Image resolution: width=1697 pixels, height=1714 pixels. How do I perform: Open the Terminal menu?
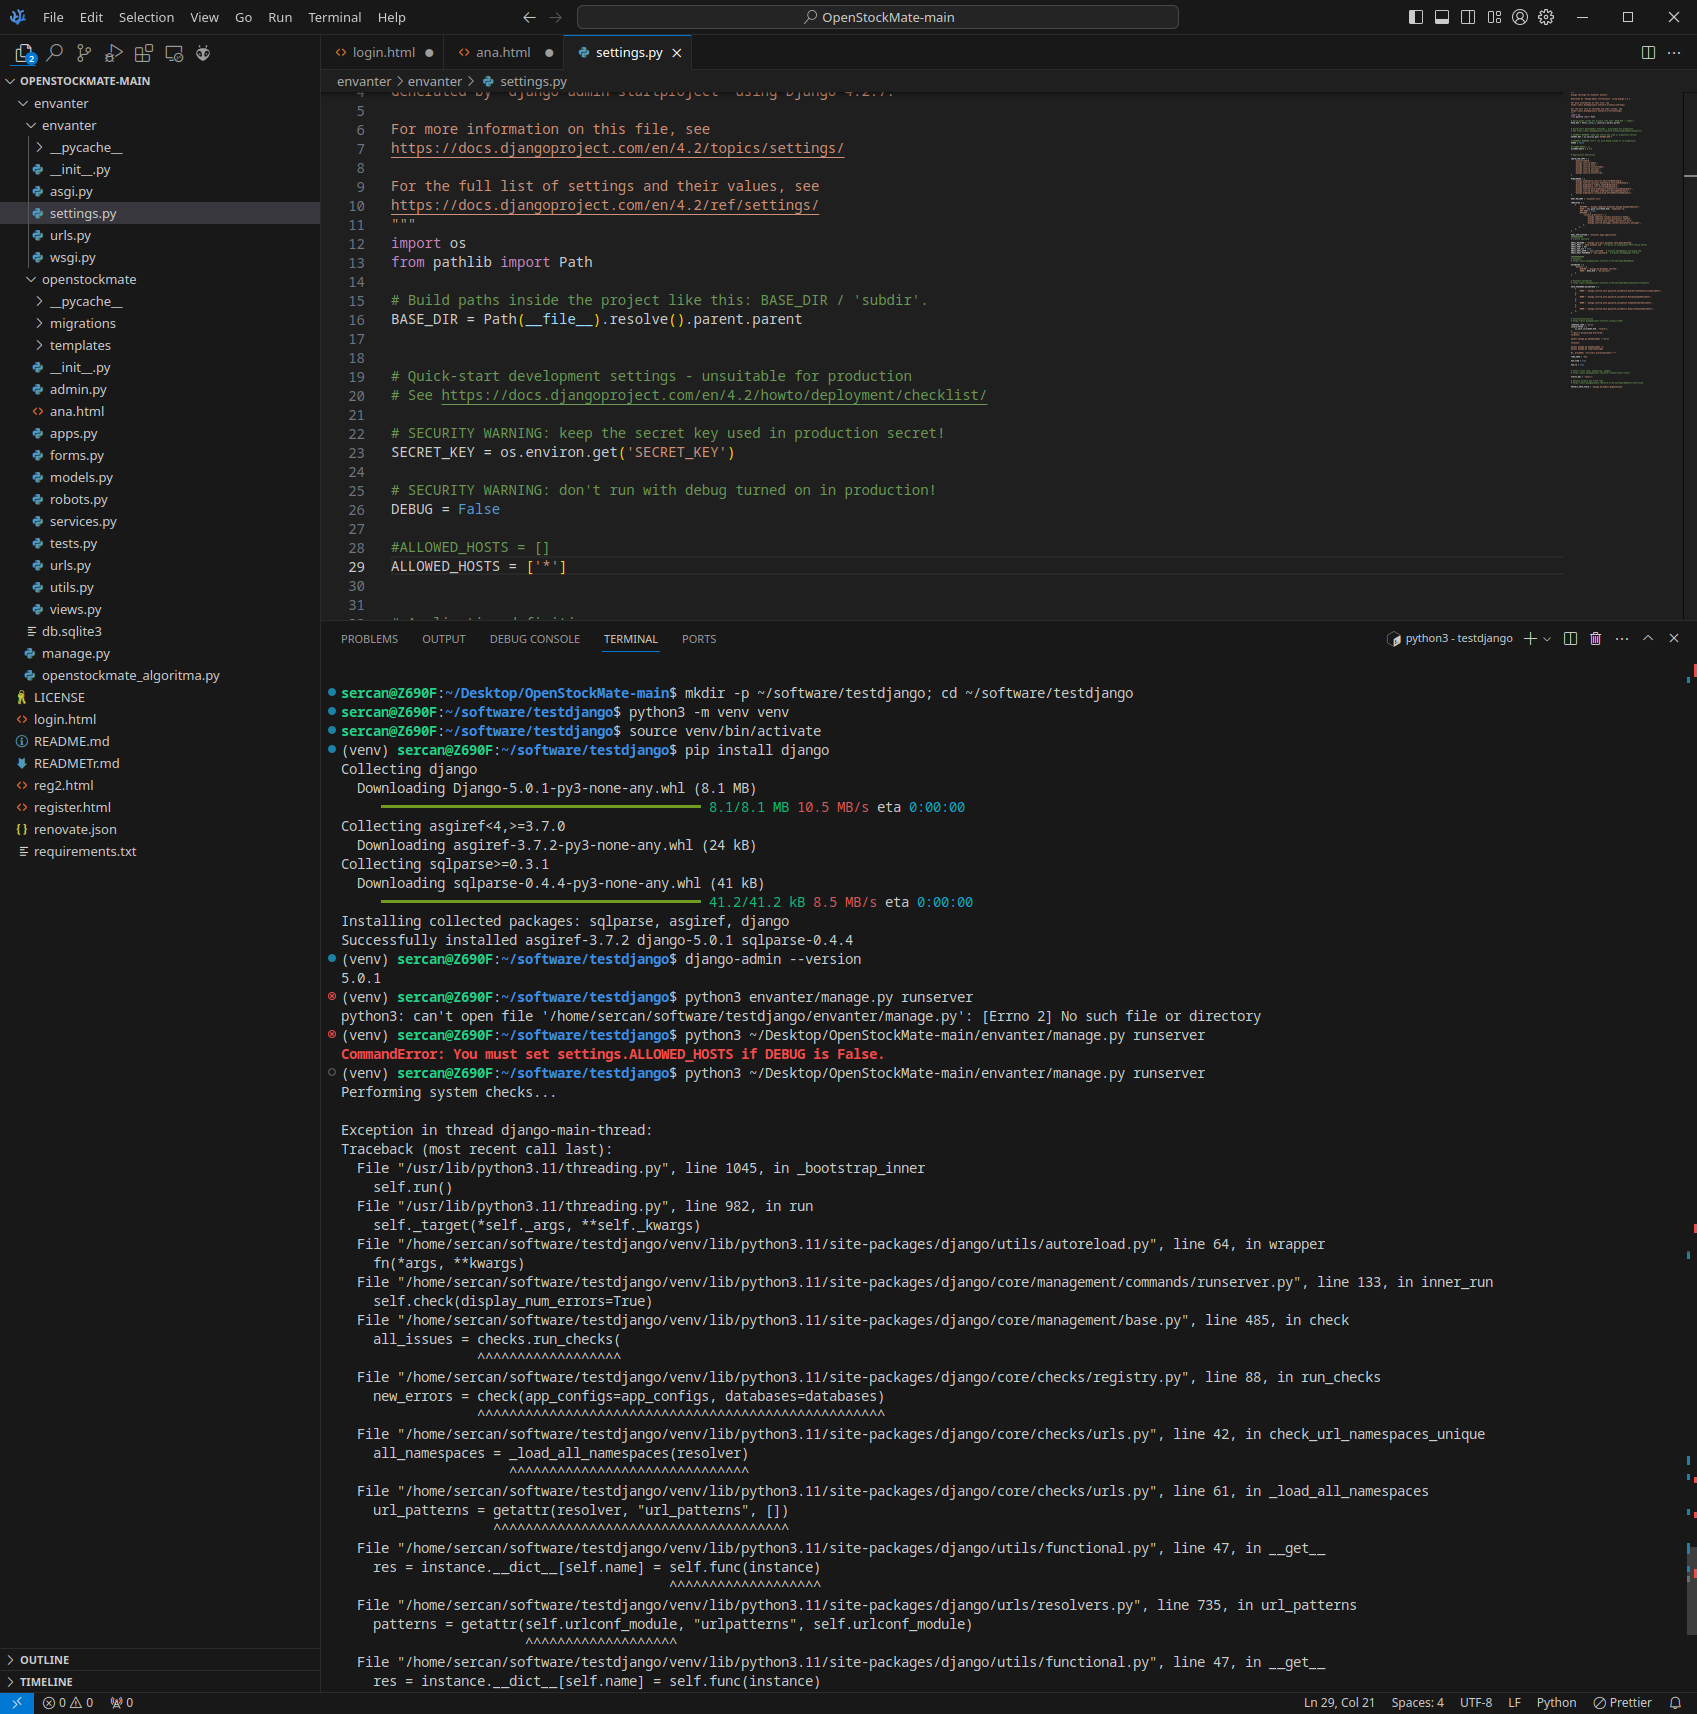334,17
